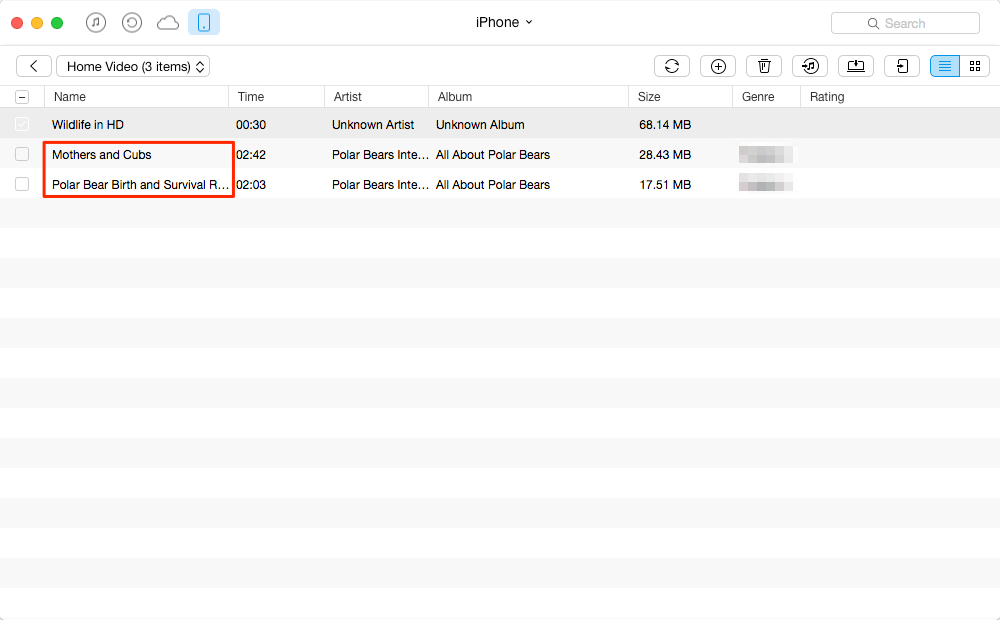Click the Mothers and Cubs album cell
This screenshot has height=620, width=1000.
coord(493,155)
